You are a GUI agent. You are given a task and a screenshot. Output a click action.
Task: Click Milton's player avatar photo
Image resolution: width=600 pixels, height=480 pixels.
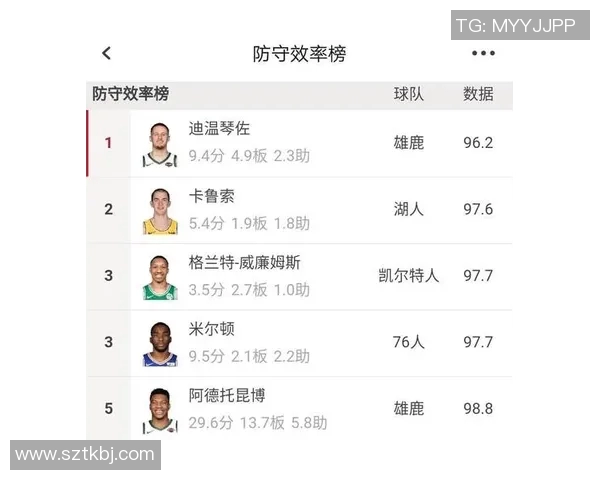coord(159,343)
